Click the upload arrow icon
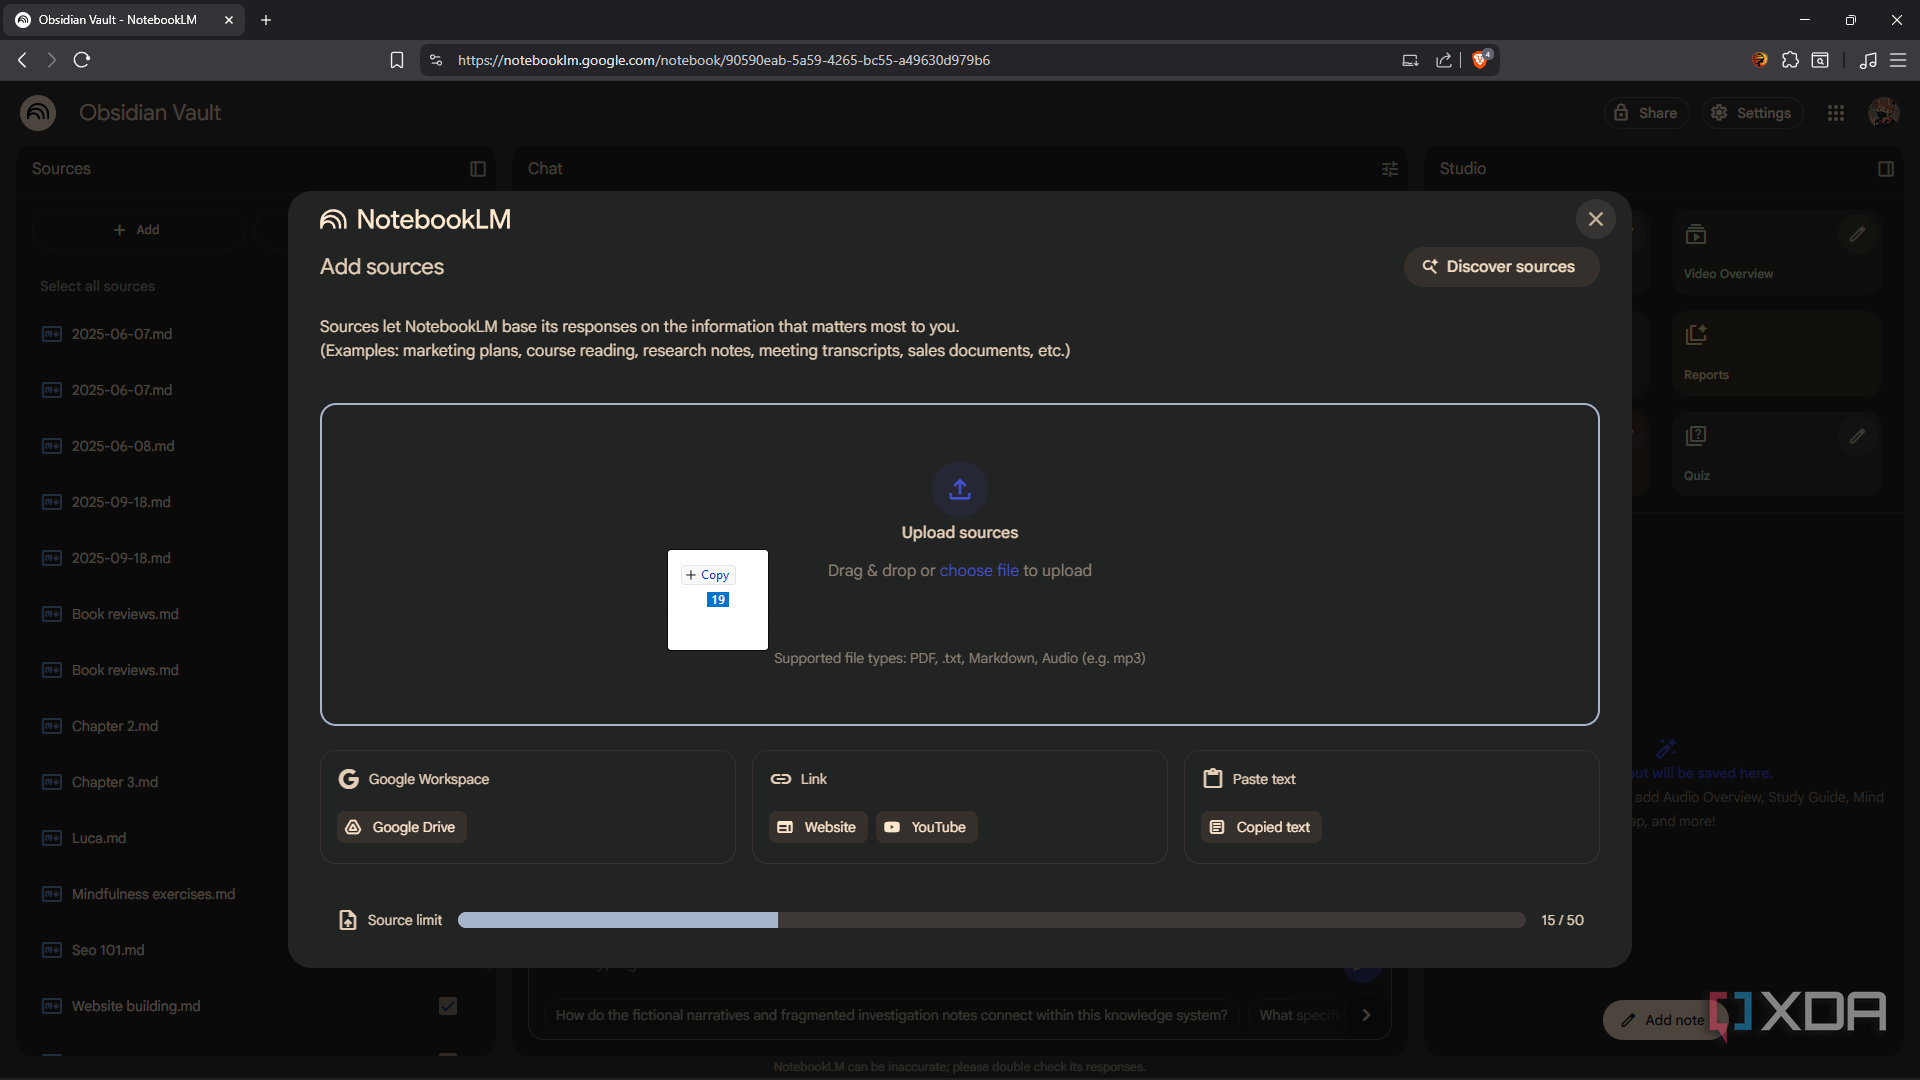 (x=960, y=489)
